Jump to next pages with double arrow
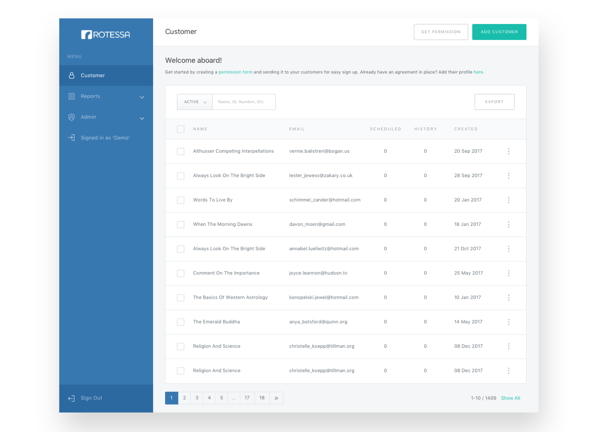600x432 pixels. point(276,398)
